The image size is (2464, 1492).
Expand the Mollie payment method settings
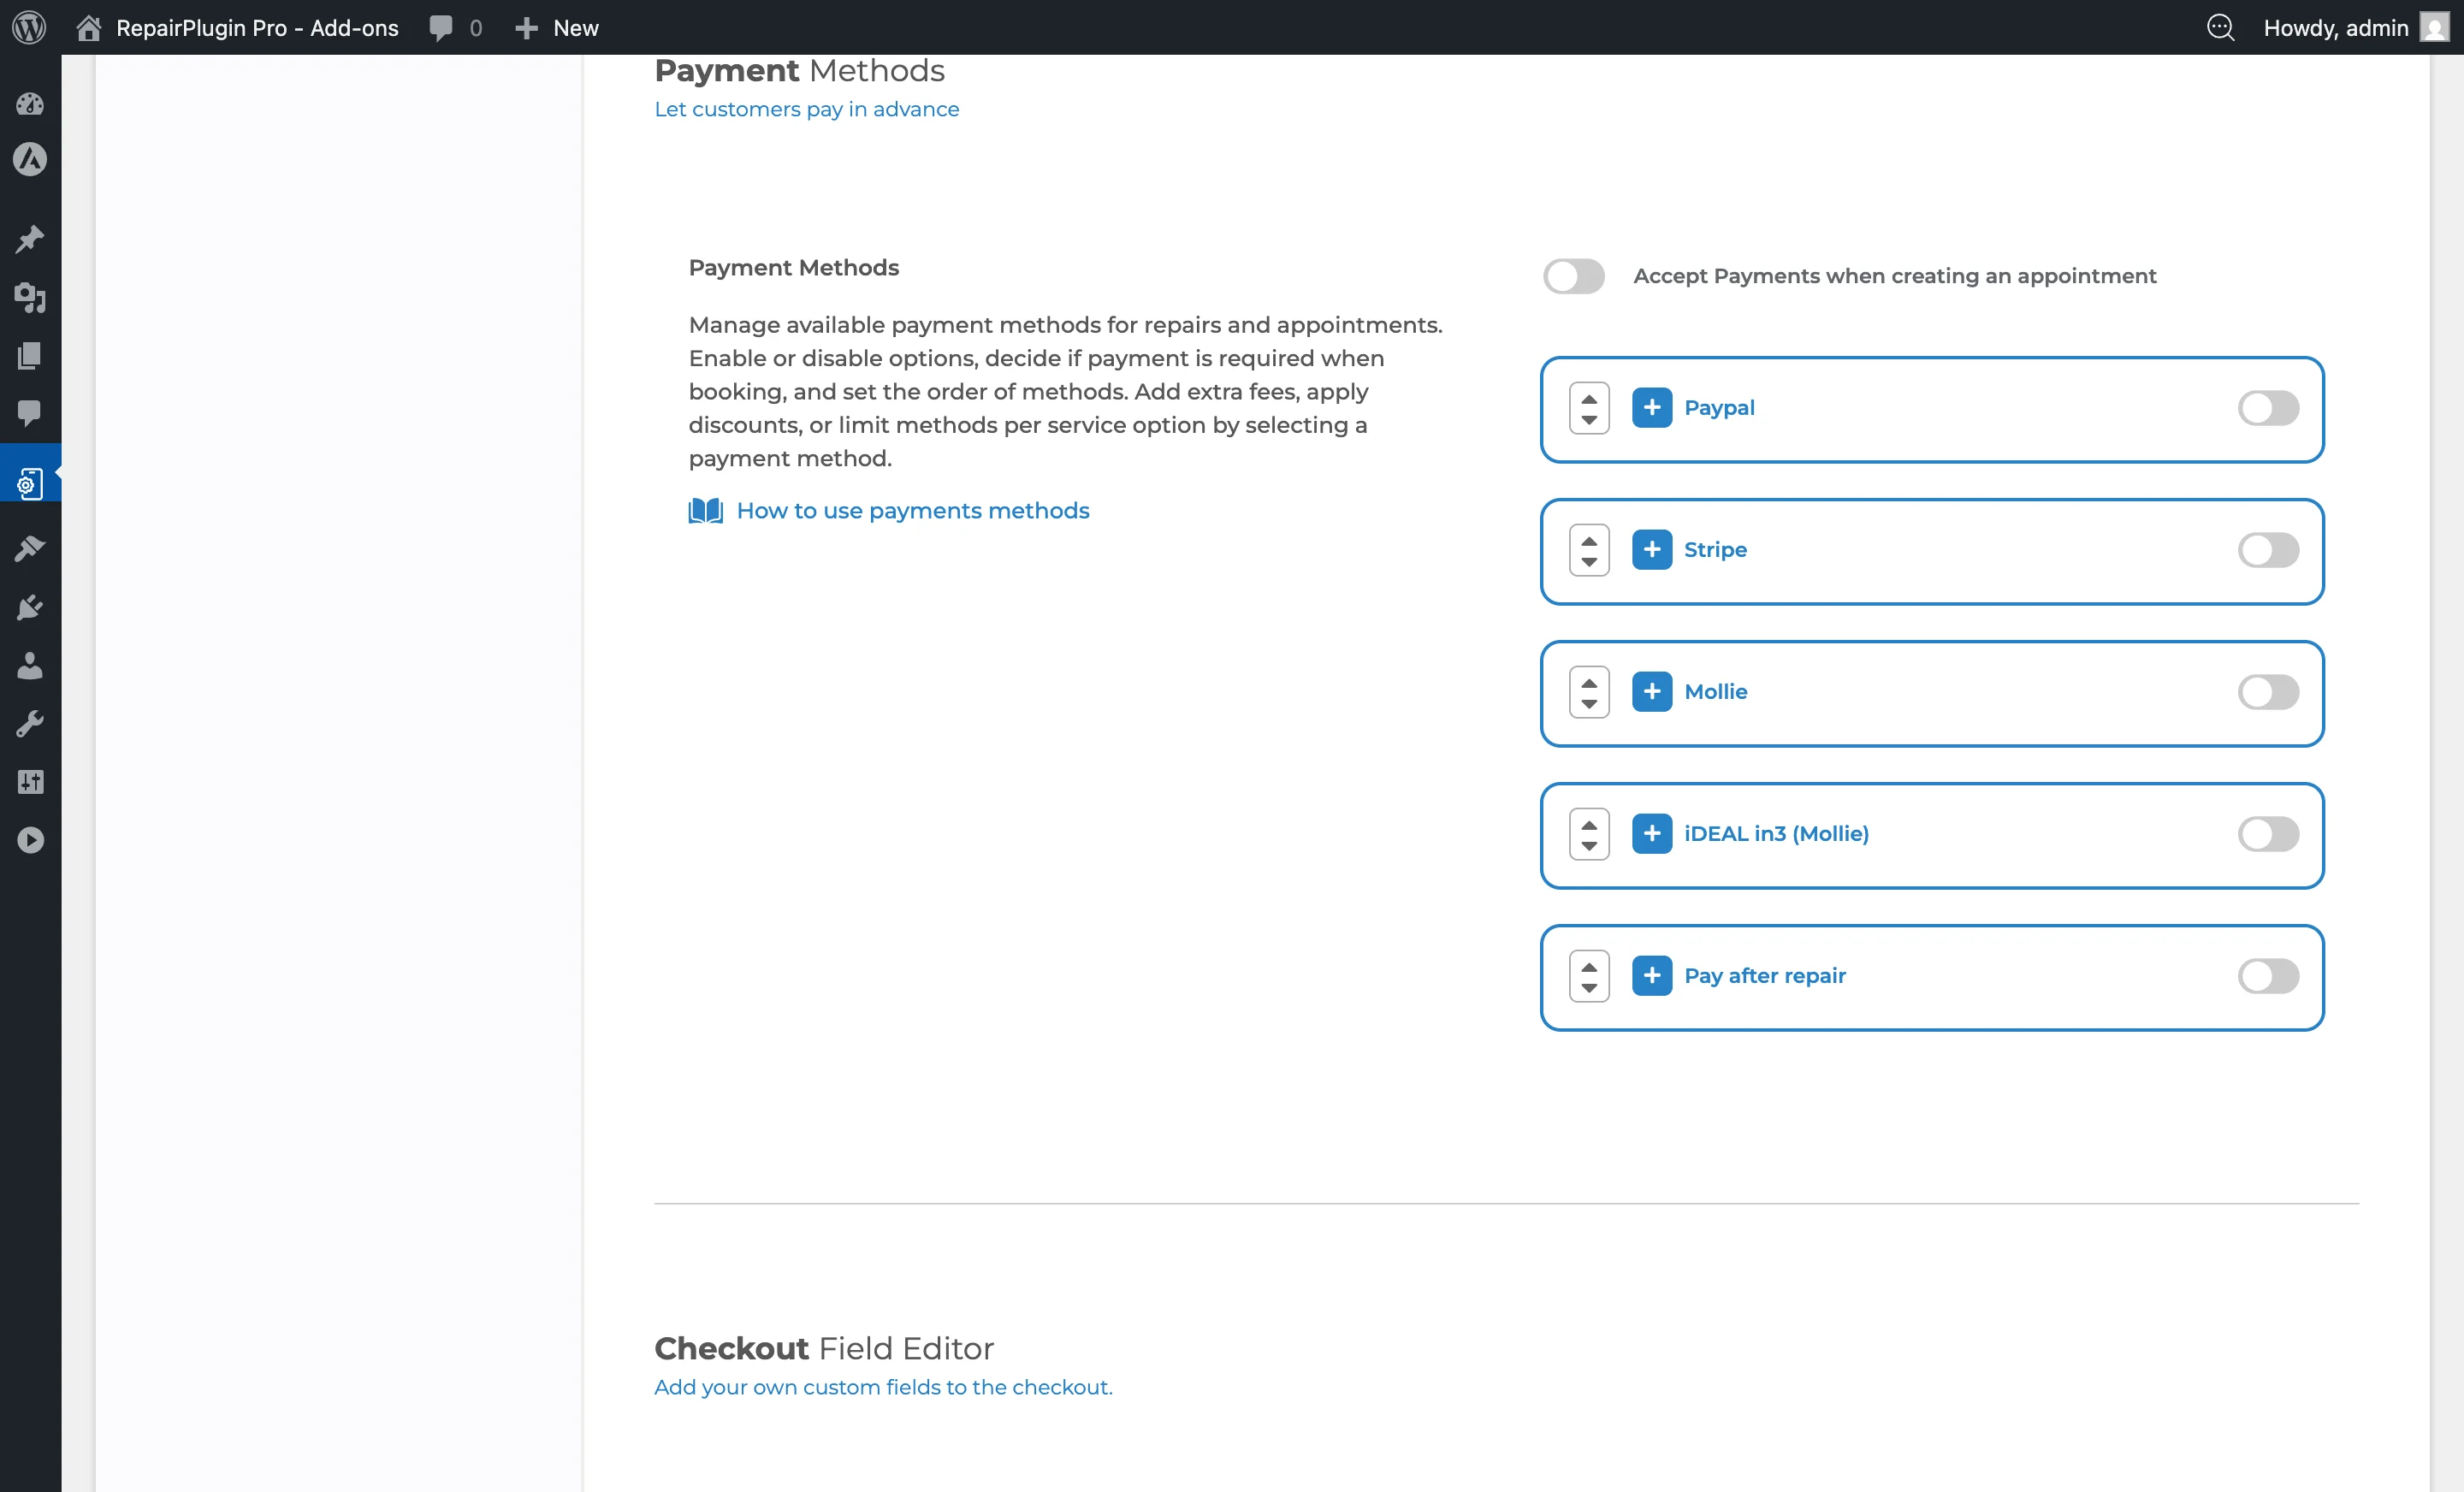click(1652, 691)
